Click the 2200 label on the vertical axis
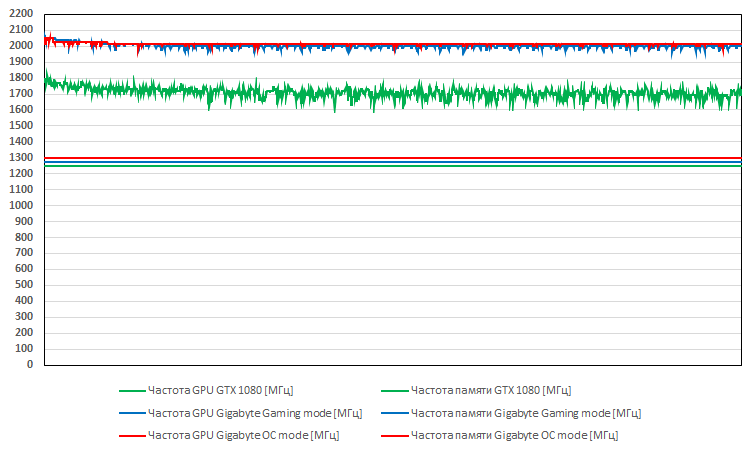The width and height of the screenshot is (756, 453). click(x=20, y=14)
